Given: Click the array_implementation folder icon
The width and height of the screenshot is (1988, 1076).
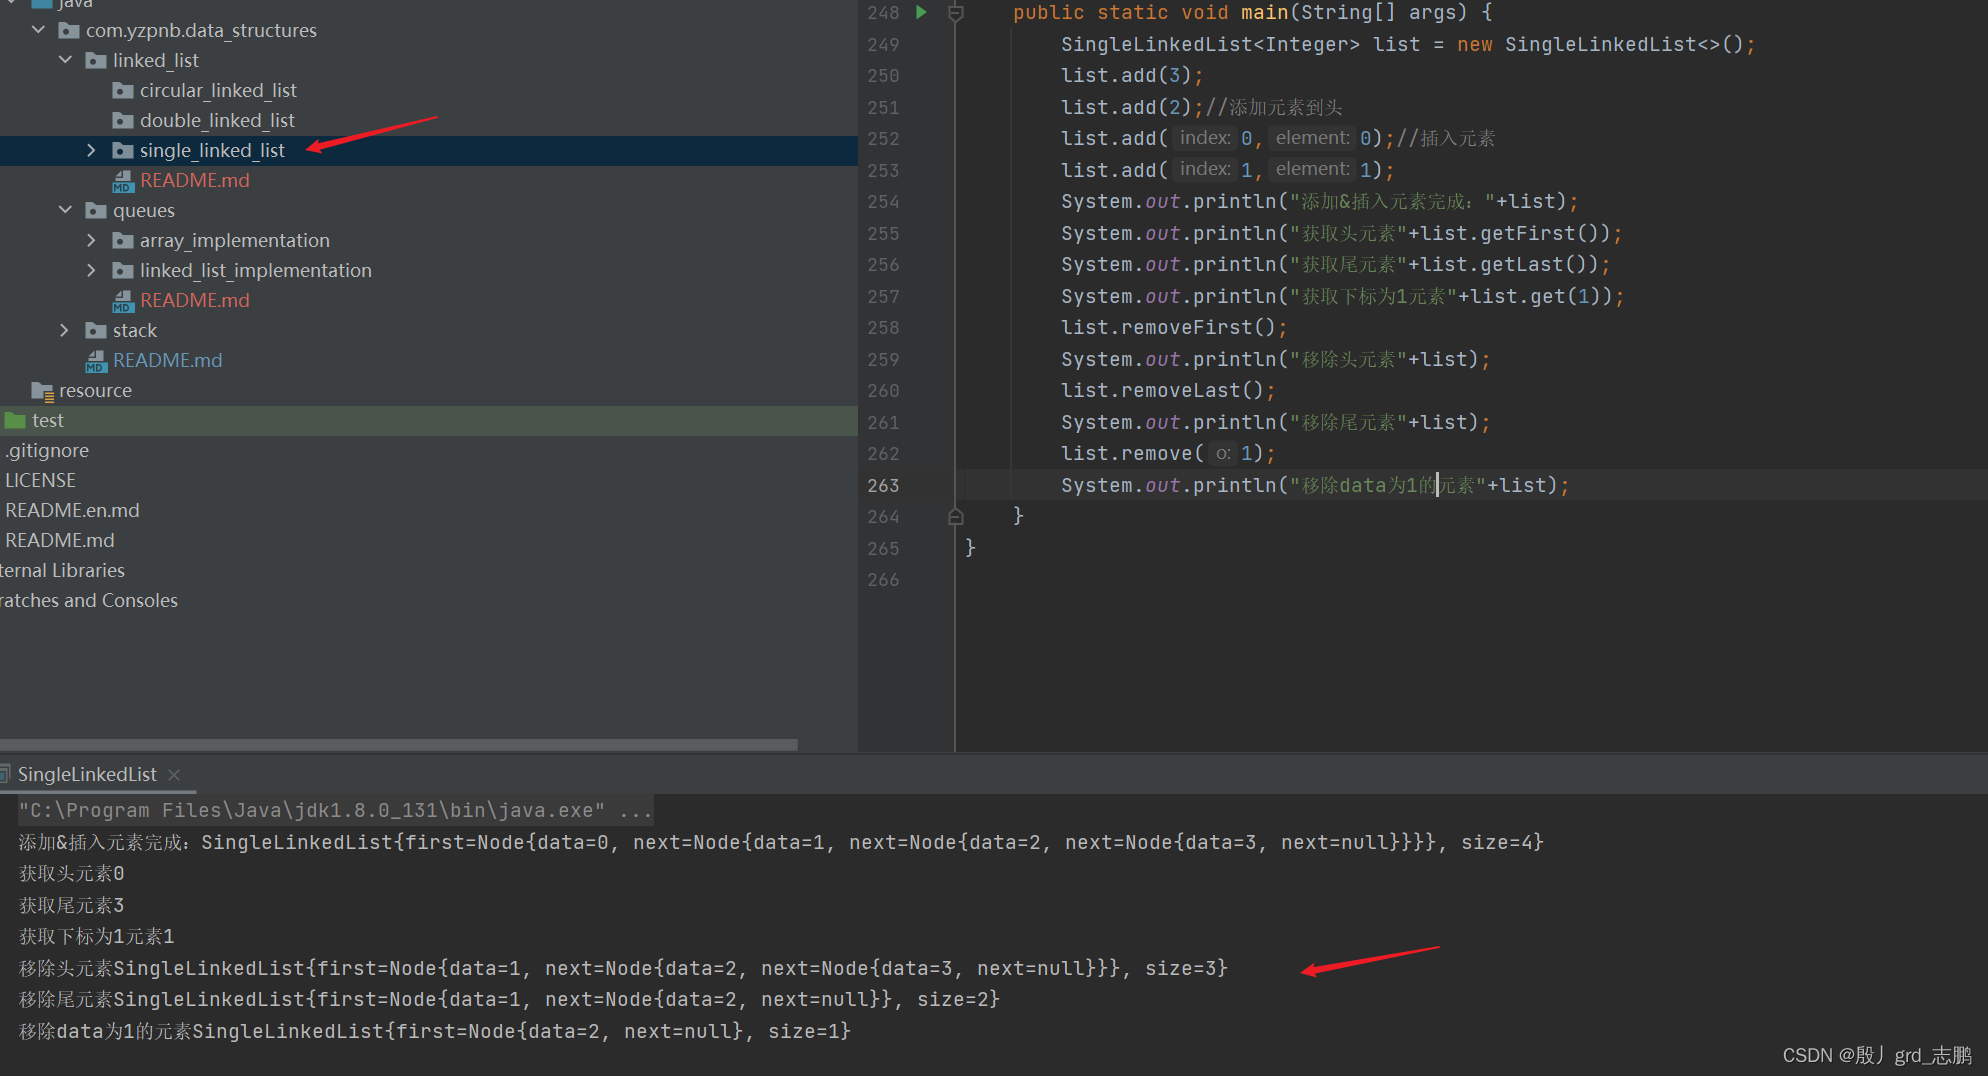Looking at the screenshot, I should tap(123, 241).
